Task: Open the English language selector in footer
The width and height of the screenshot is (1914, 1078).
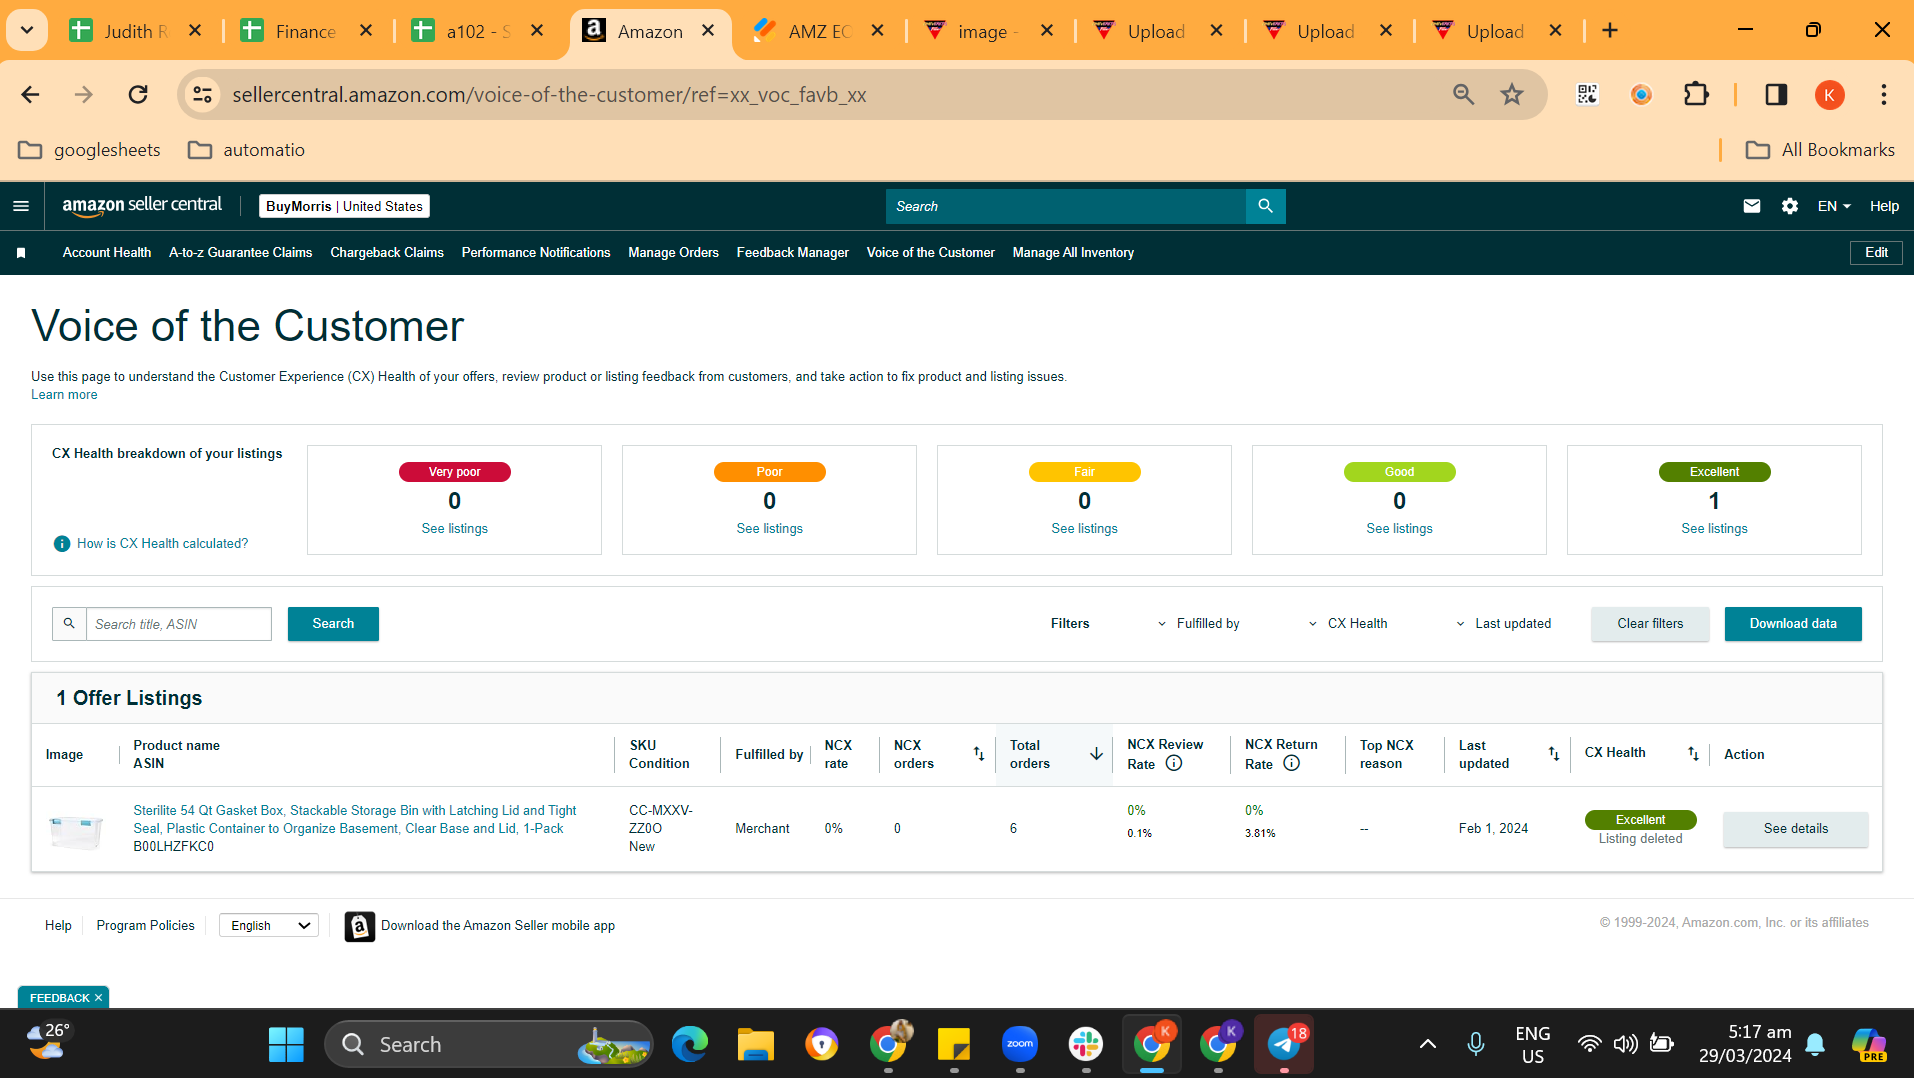Action: pyautogui.click(x=269, y=926)
